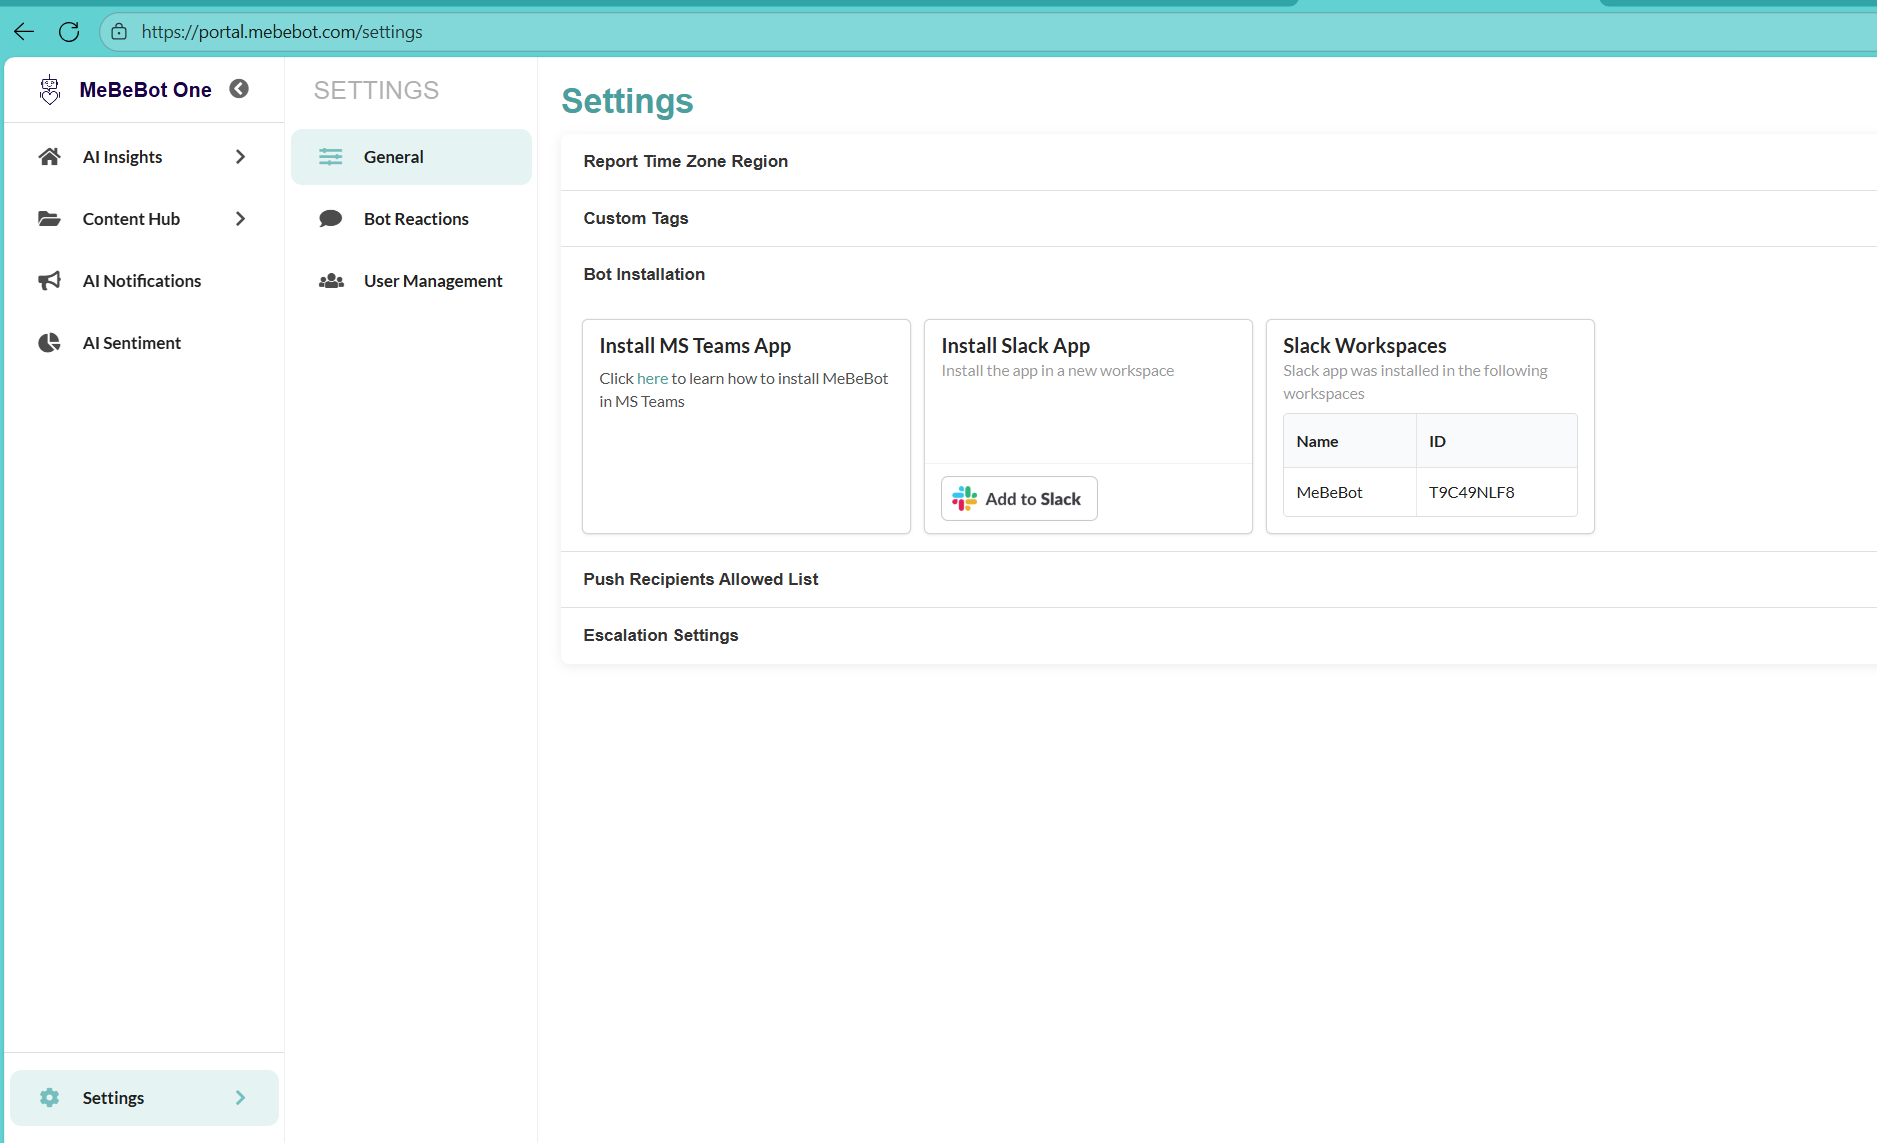The image size is (1877, 1143).
Task: Click the Content Hub folder icon
Action: pos(49,219)
